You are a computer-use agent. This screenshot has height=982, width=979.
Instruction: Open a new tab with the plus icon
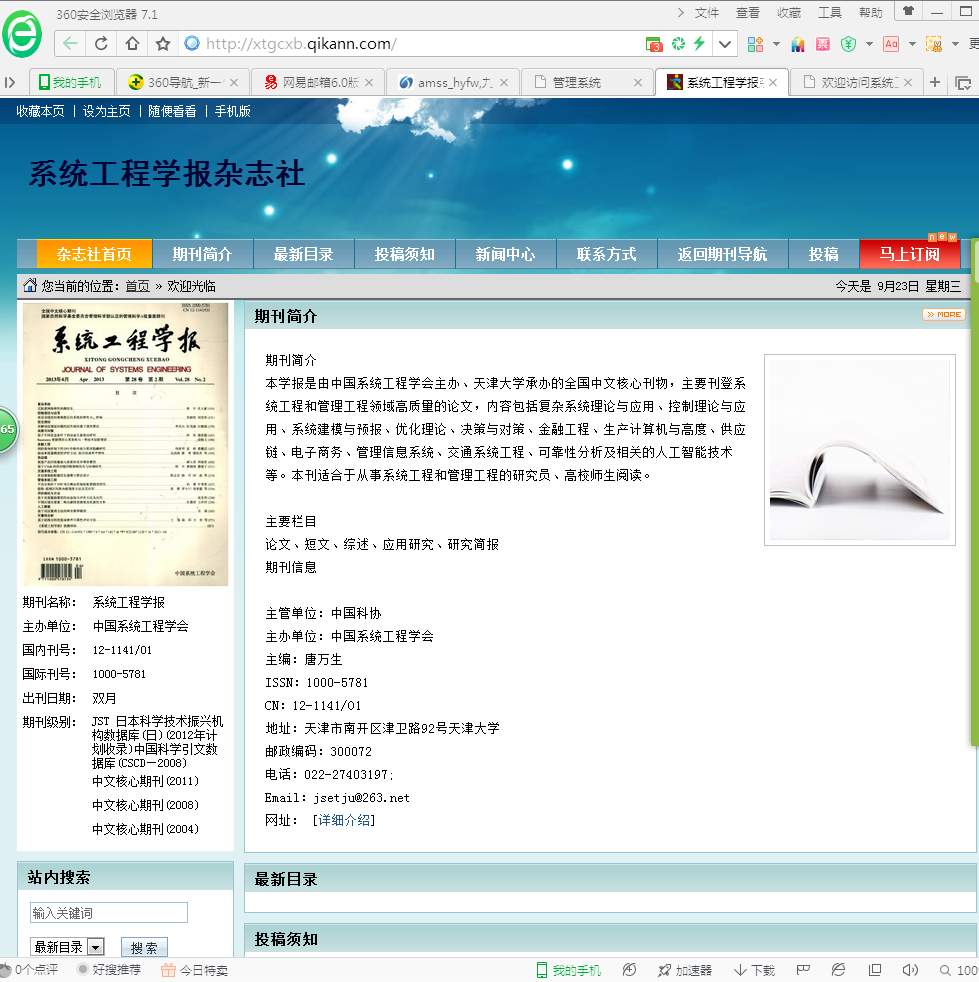tap(935, 82)
